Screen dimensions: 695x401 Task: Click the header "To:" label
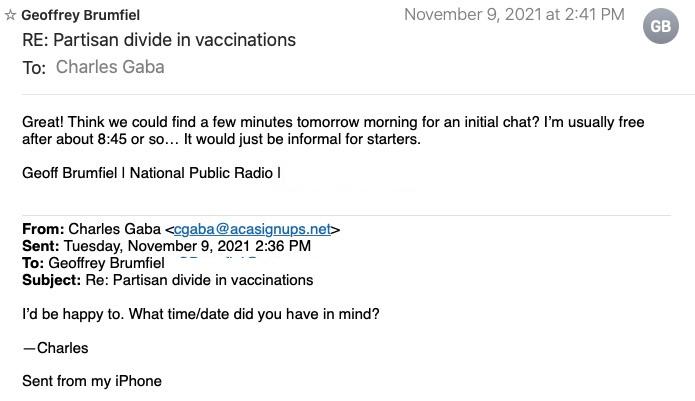coord(34,68)
